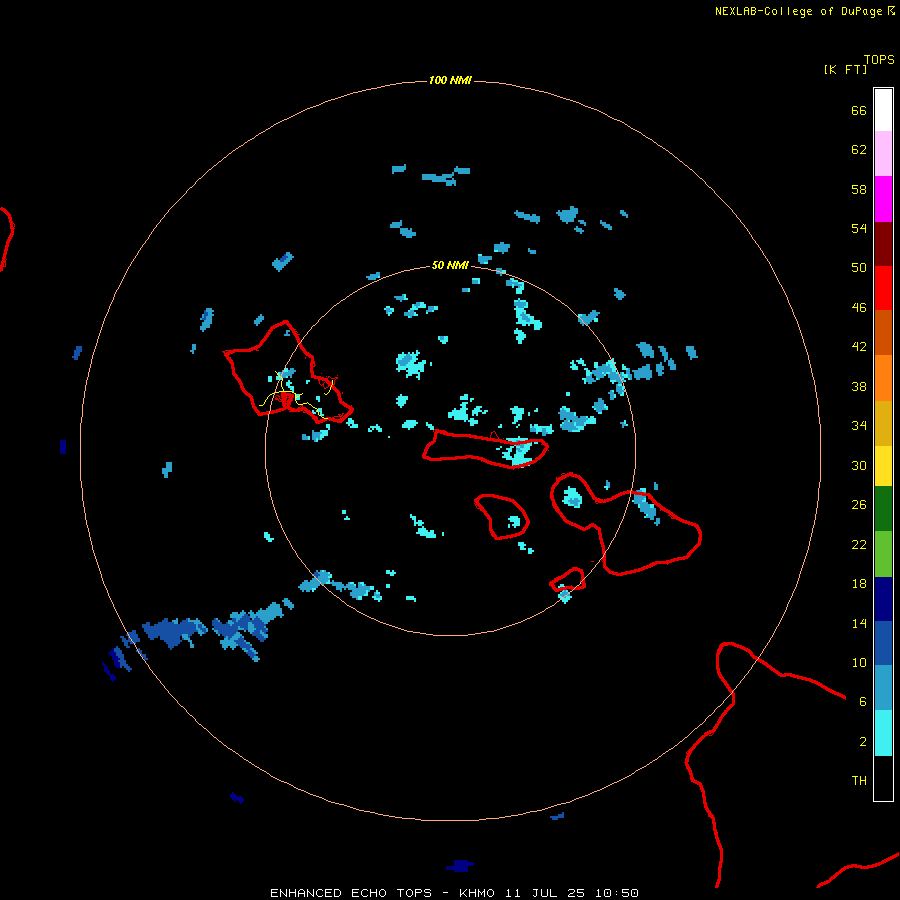The image size is (900, 900).
Task: Click the dark orange 46 kft legend swatch
Action: 883,332
